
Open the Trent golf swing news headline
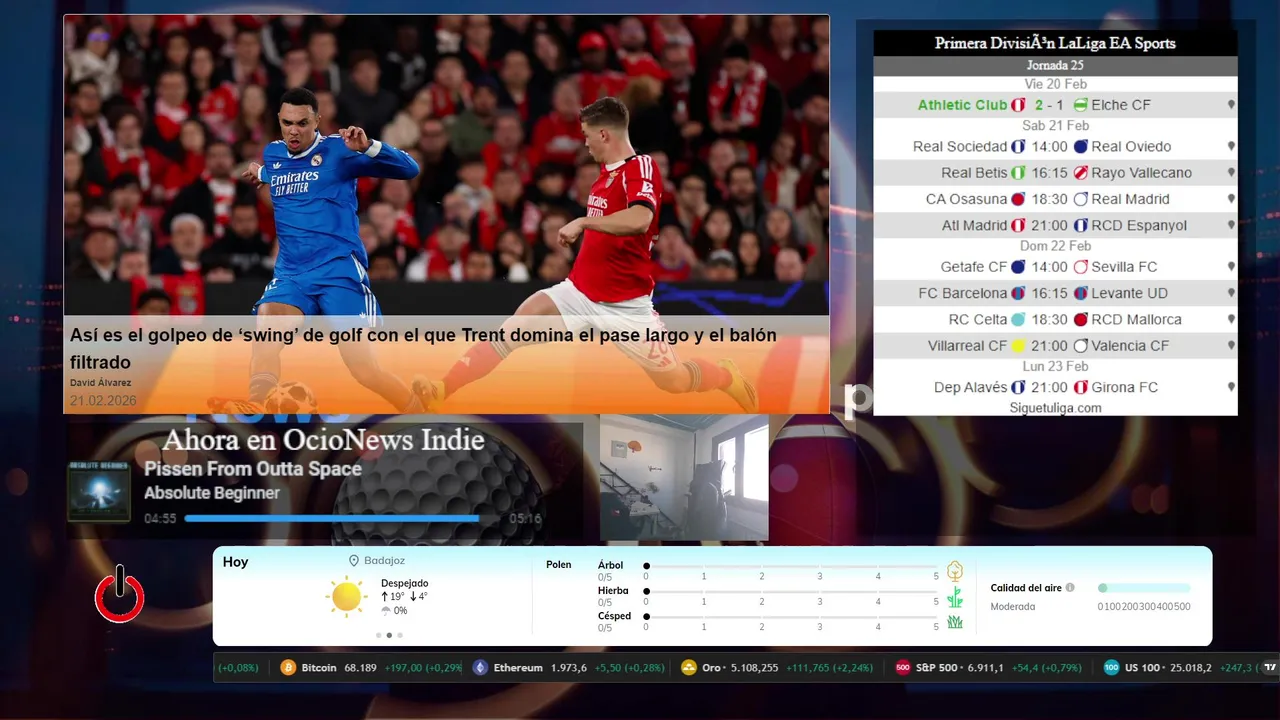[423, 348]
